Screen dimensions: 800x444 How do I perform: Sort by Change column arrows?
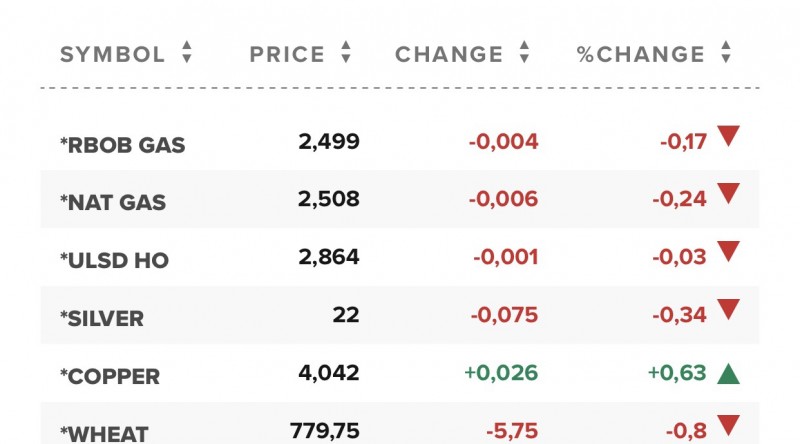(525, 54)
